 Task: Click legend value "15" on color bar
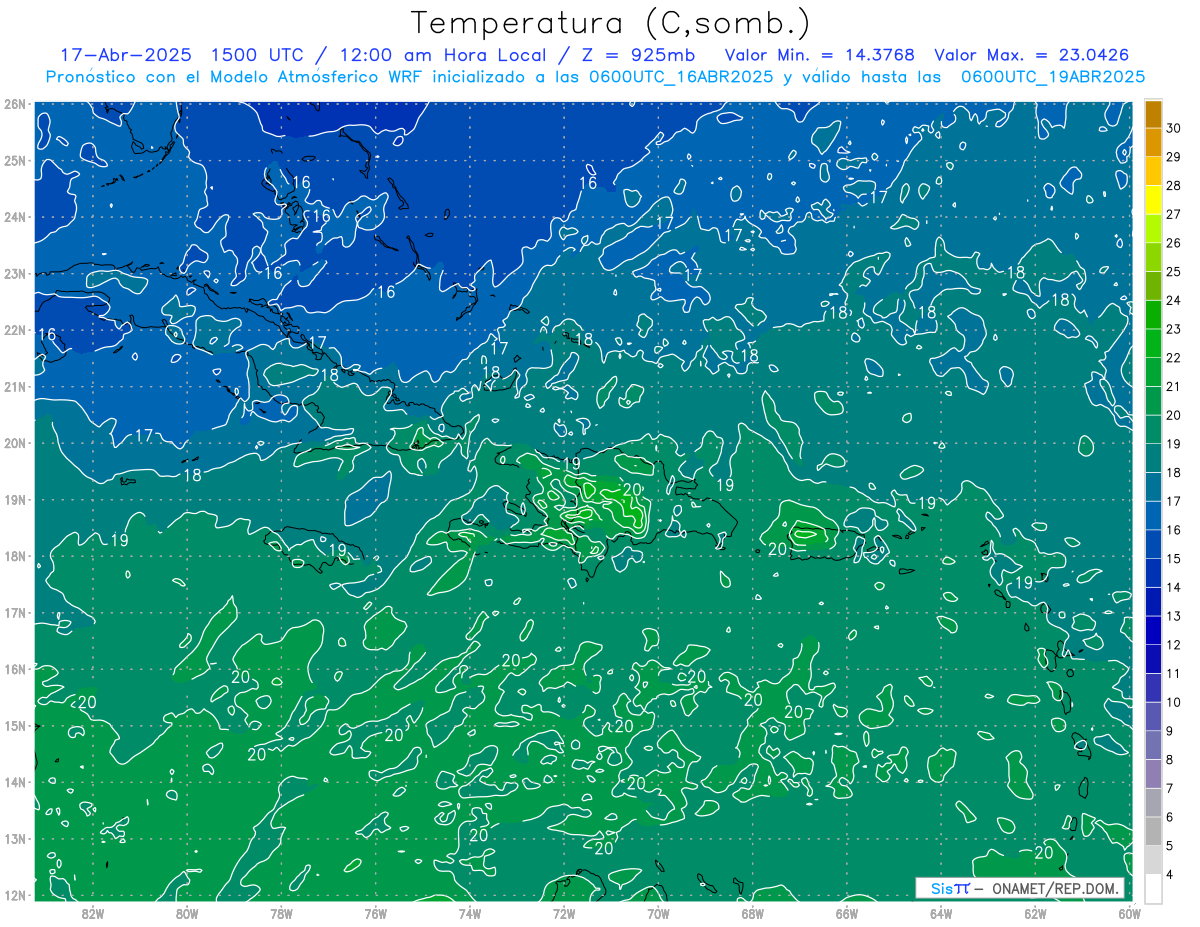1174,559
